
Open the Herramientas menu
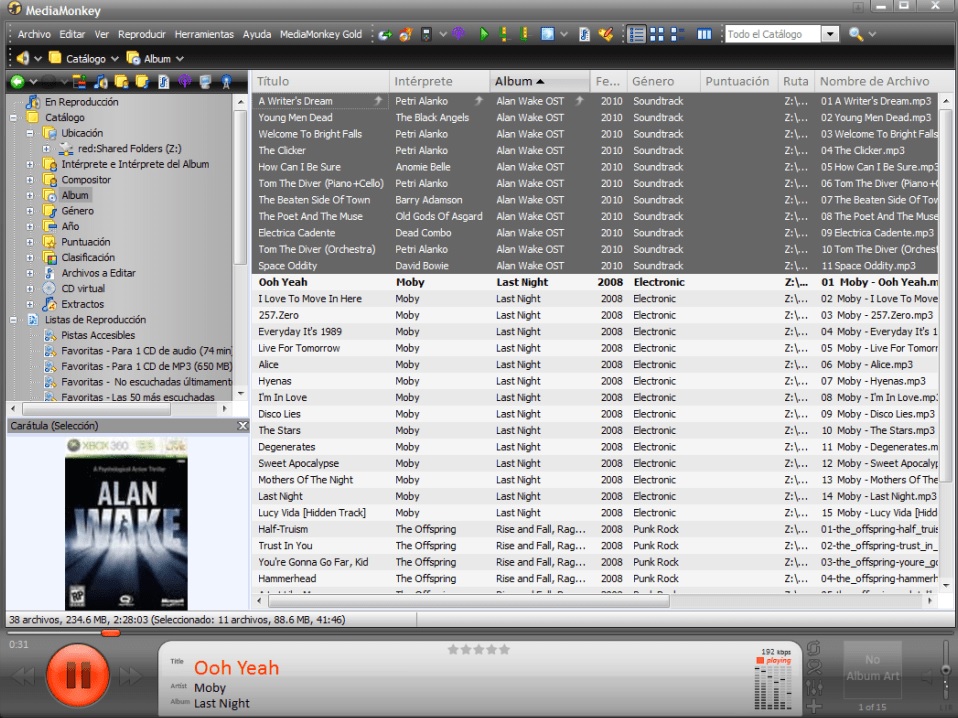[x=204, y=34]
